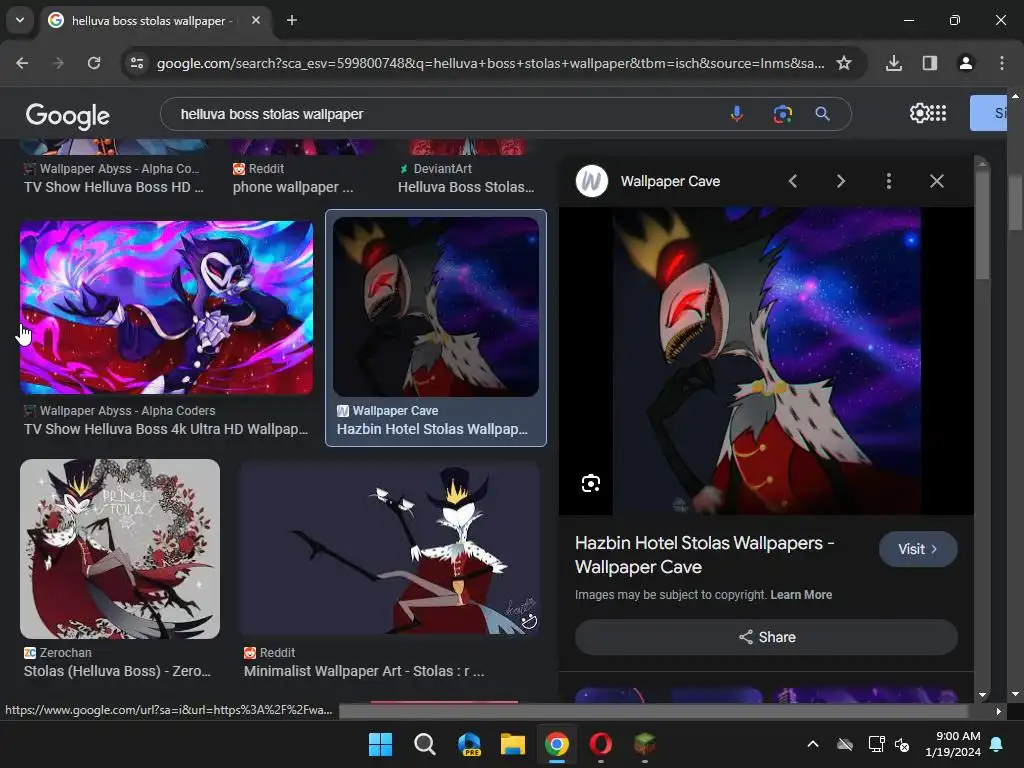Go forward in browser history
Viewport: 1024px width, 768px height.
[58, 63]
